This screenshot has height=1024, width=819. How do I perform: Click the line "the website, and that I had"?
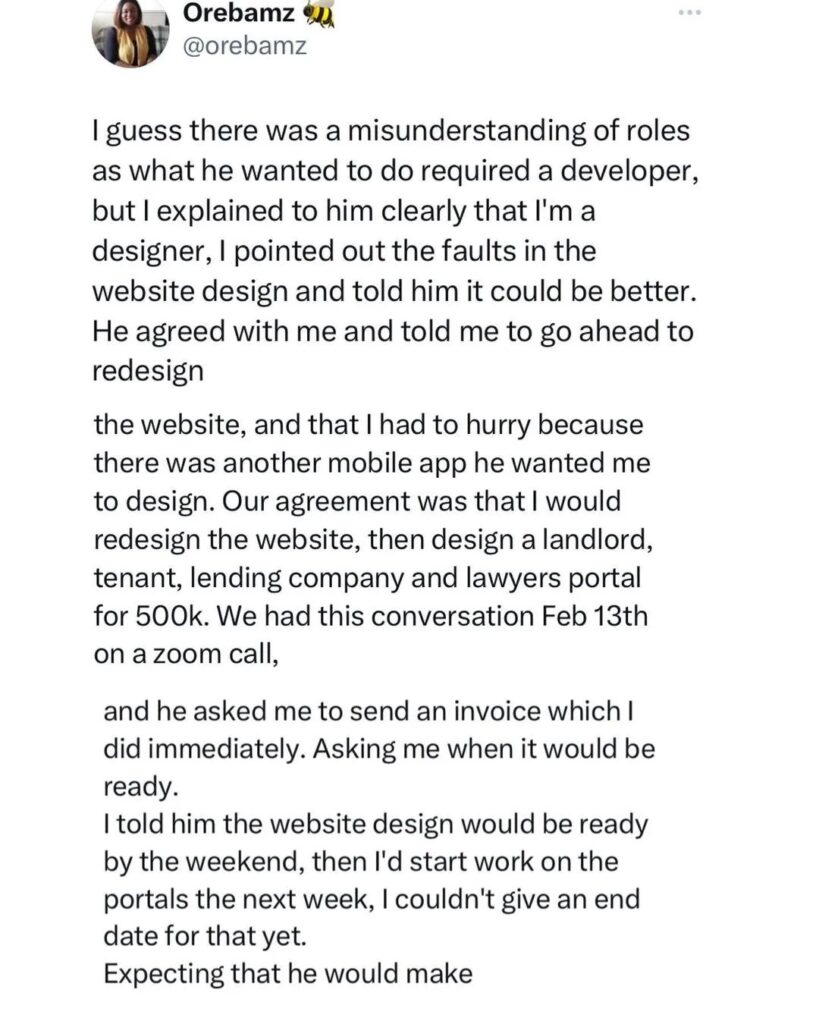click(x=368, y=424)
